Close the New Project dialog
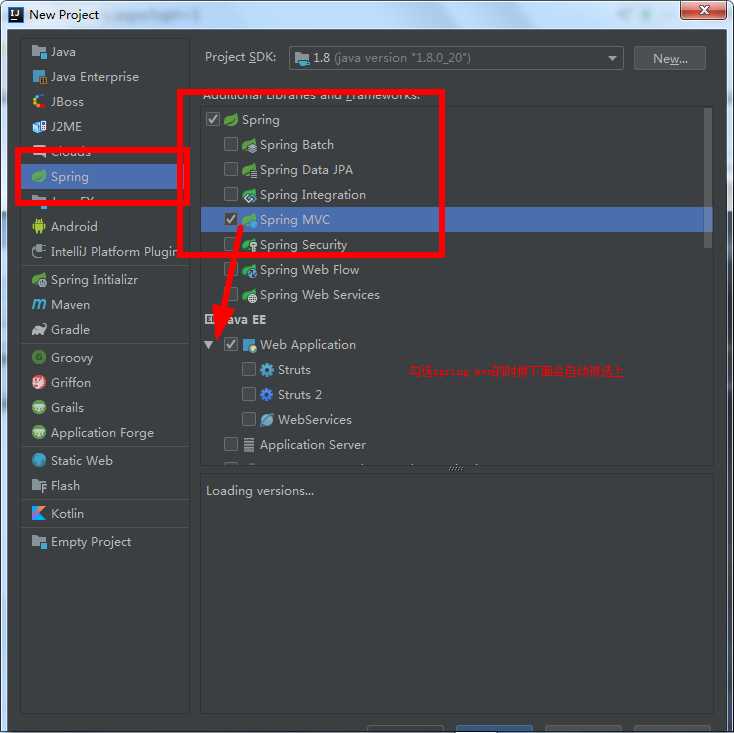The height and width of the screenshot is (733, 734). pos(704,10)
